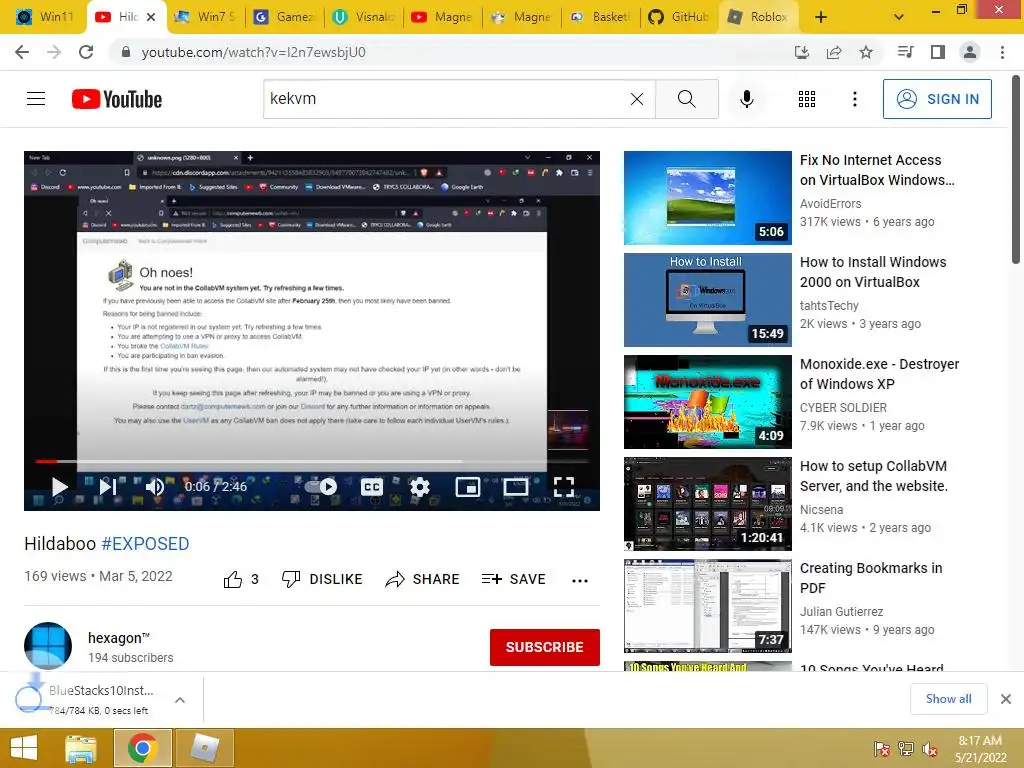Click the install/download page icon in address bar
This screenshot has width=1024, height=768.
pyautogui.click(x=801, y=52)
